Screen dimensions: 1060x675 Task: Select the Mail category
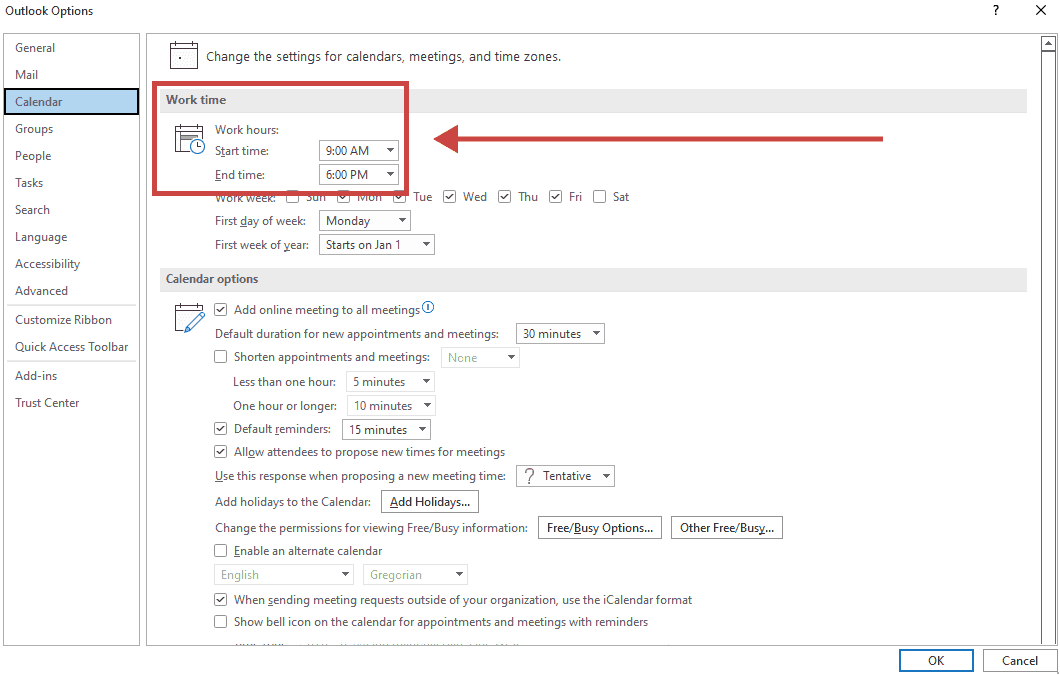71,75
